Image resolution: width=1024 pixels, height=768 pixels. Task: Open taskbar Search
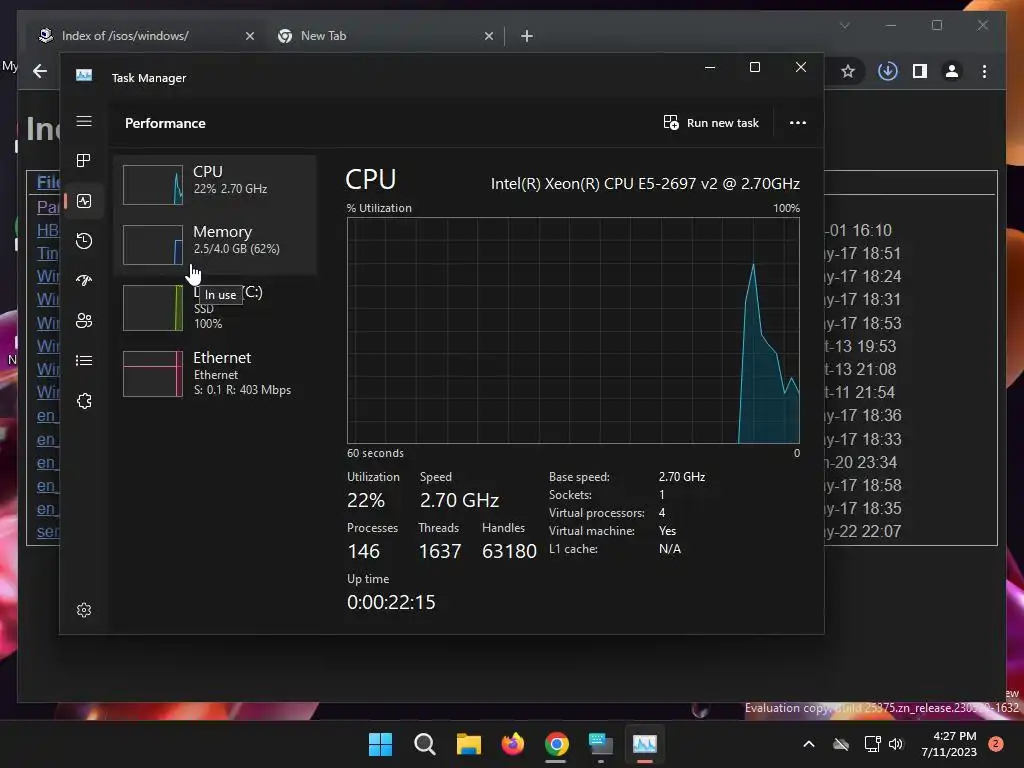pos(424,744)
